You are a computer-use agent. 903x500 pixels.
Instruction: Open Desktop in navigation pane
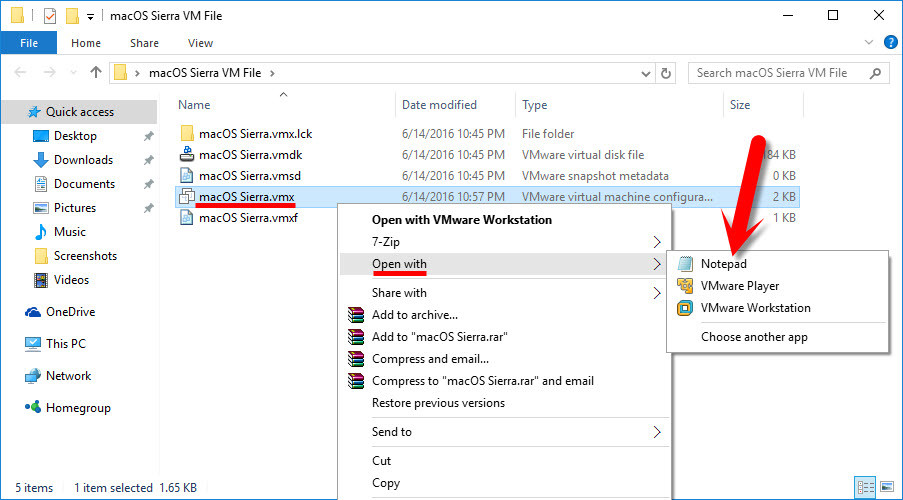[x=75, y=136]
